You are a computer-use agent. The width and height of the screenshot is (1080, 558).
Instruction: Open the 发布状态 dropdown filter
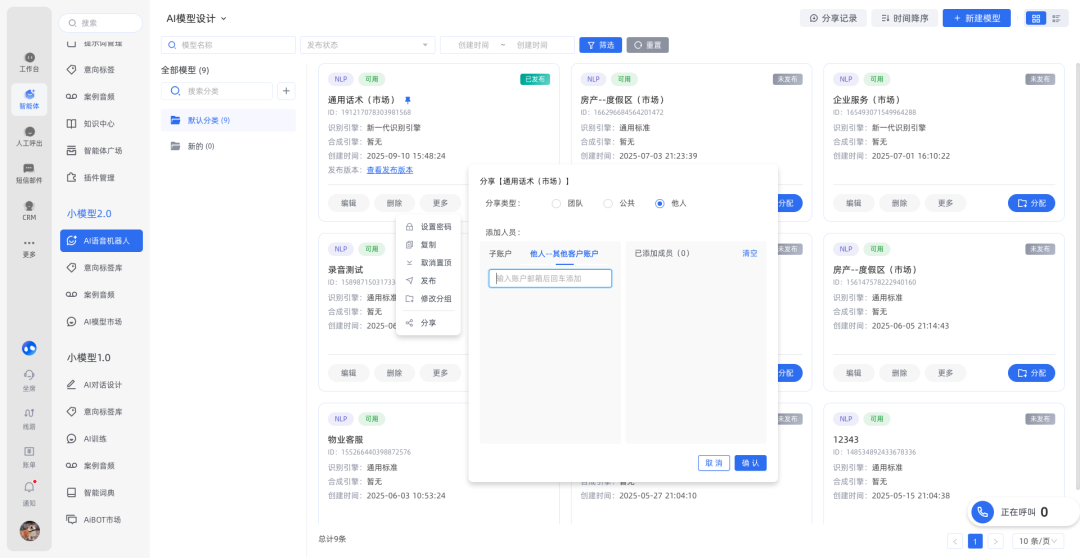click(367, 45)
